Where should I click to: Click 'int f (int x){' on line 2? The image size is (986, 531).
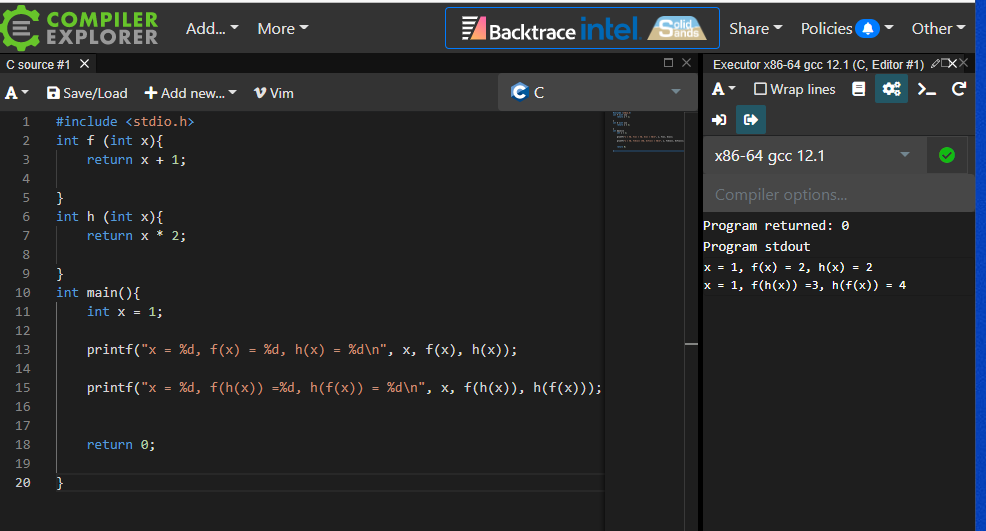(x=109, y=140)
